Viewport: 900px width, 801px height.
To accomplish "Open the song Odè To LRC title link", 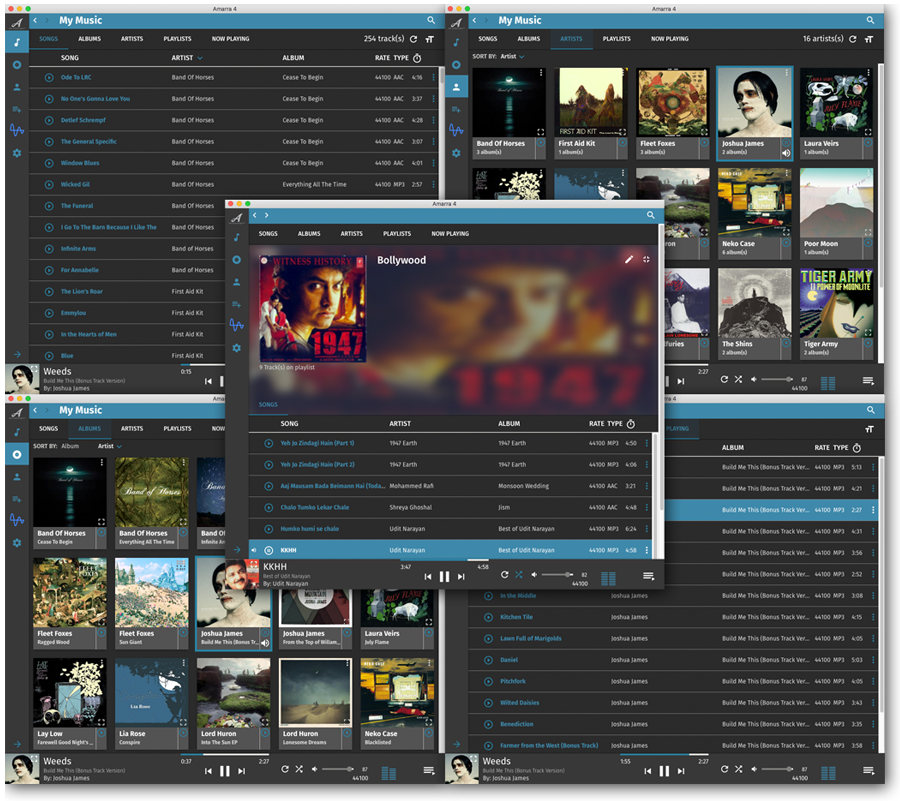I will [76, 77].
